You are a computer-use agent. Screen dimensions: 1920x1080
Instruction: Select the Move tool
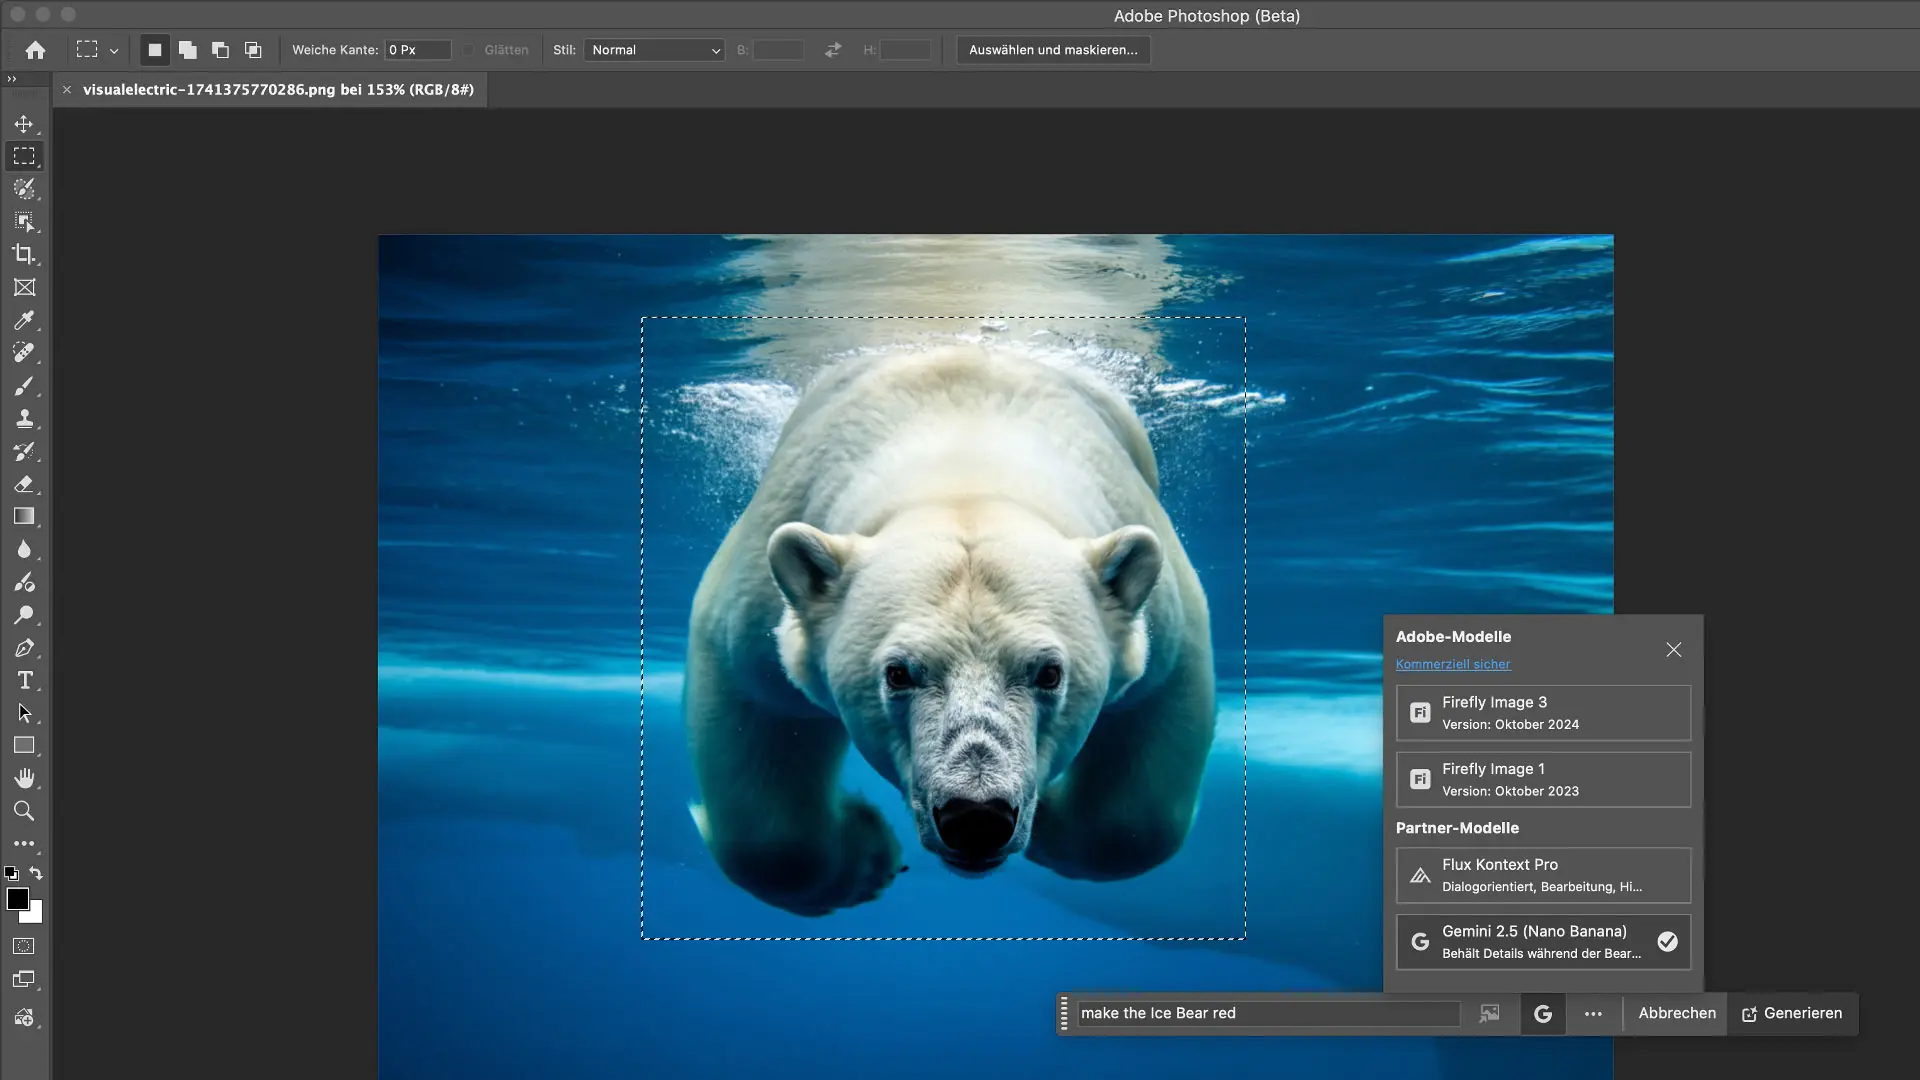[25, 124]
